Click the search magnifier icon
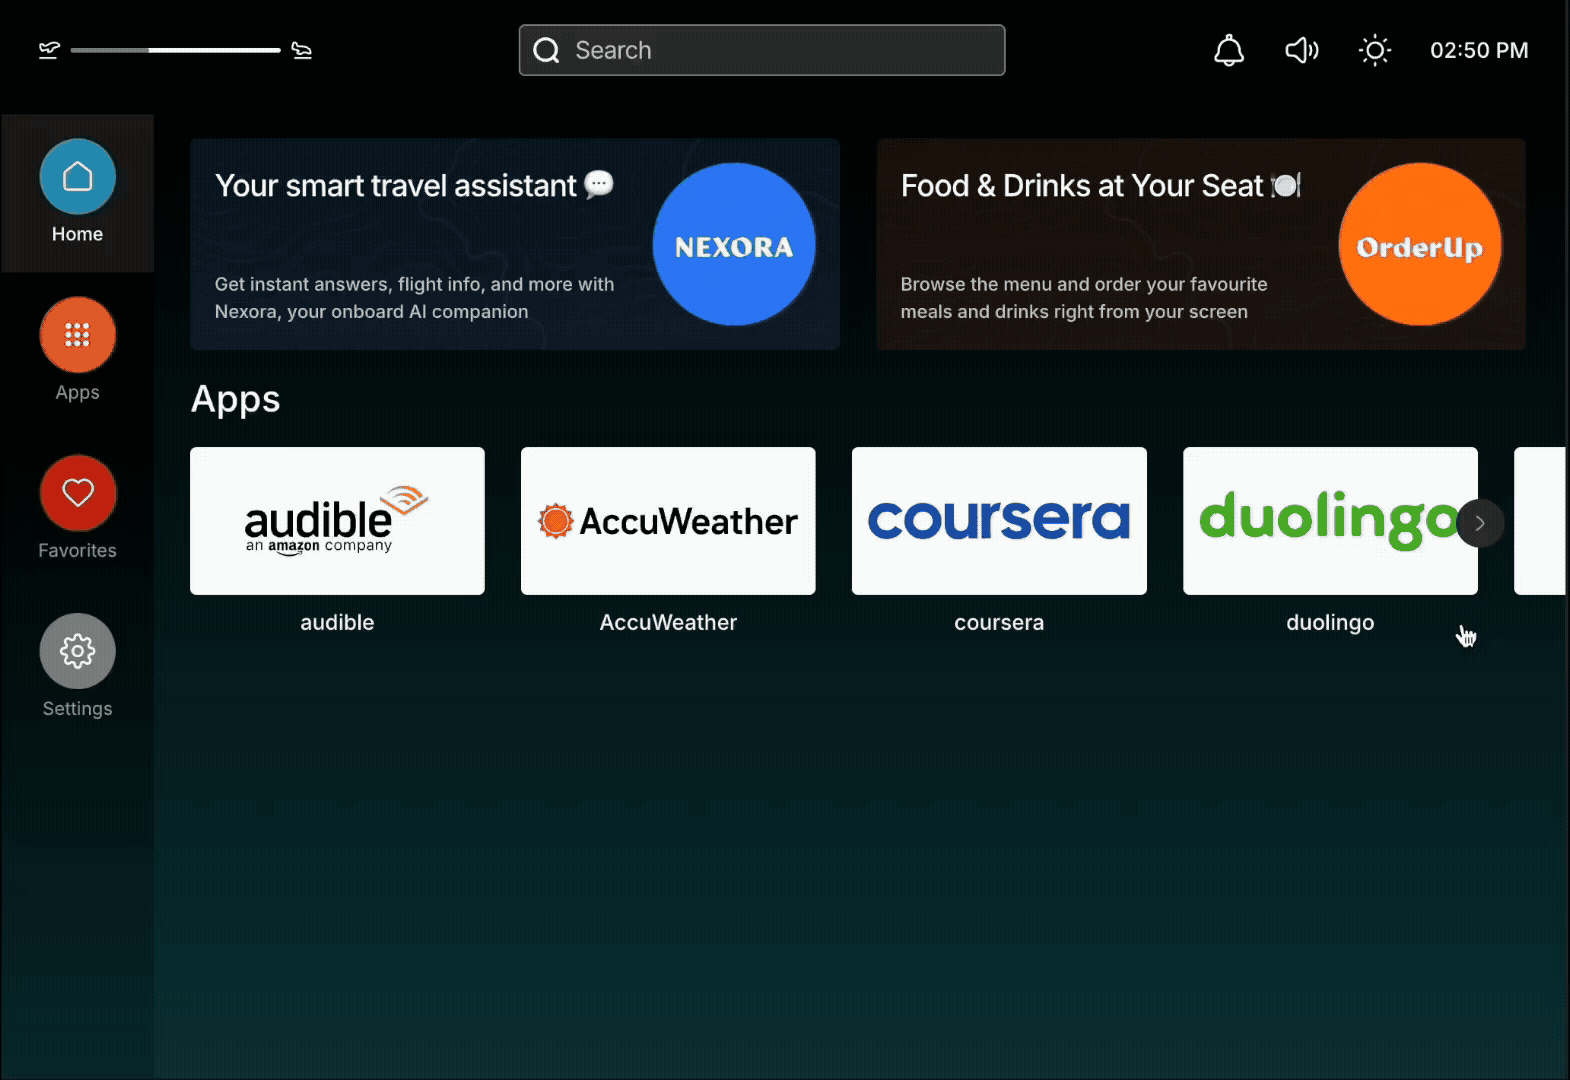 546,50
